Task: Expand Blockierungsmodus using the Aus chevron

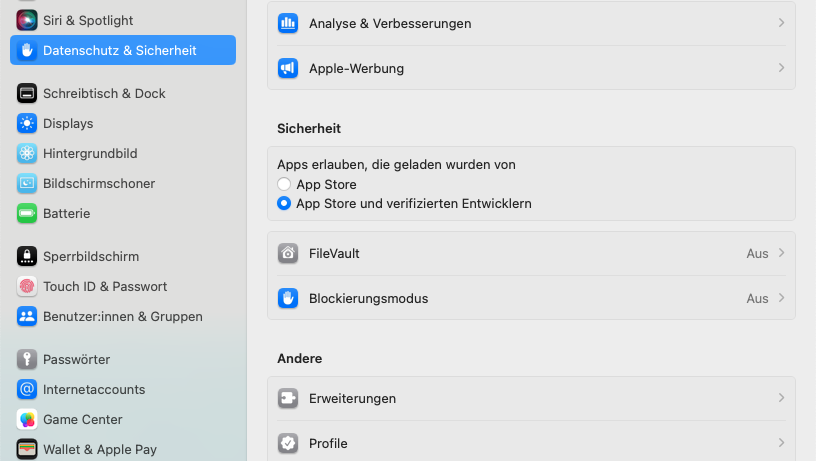Action: tap(781, 298)
